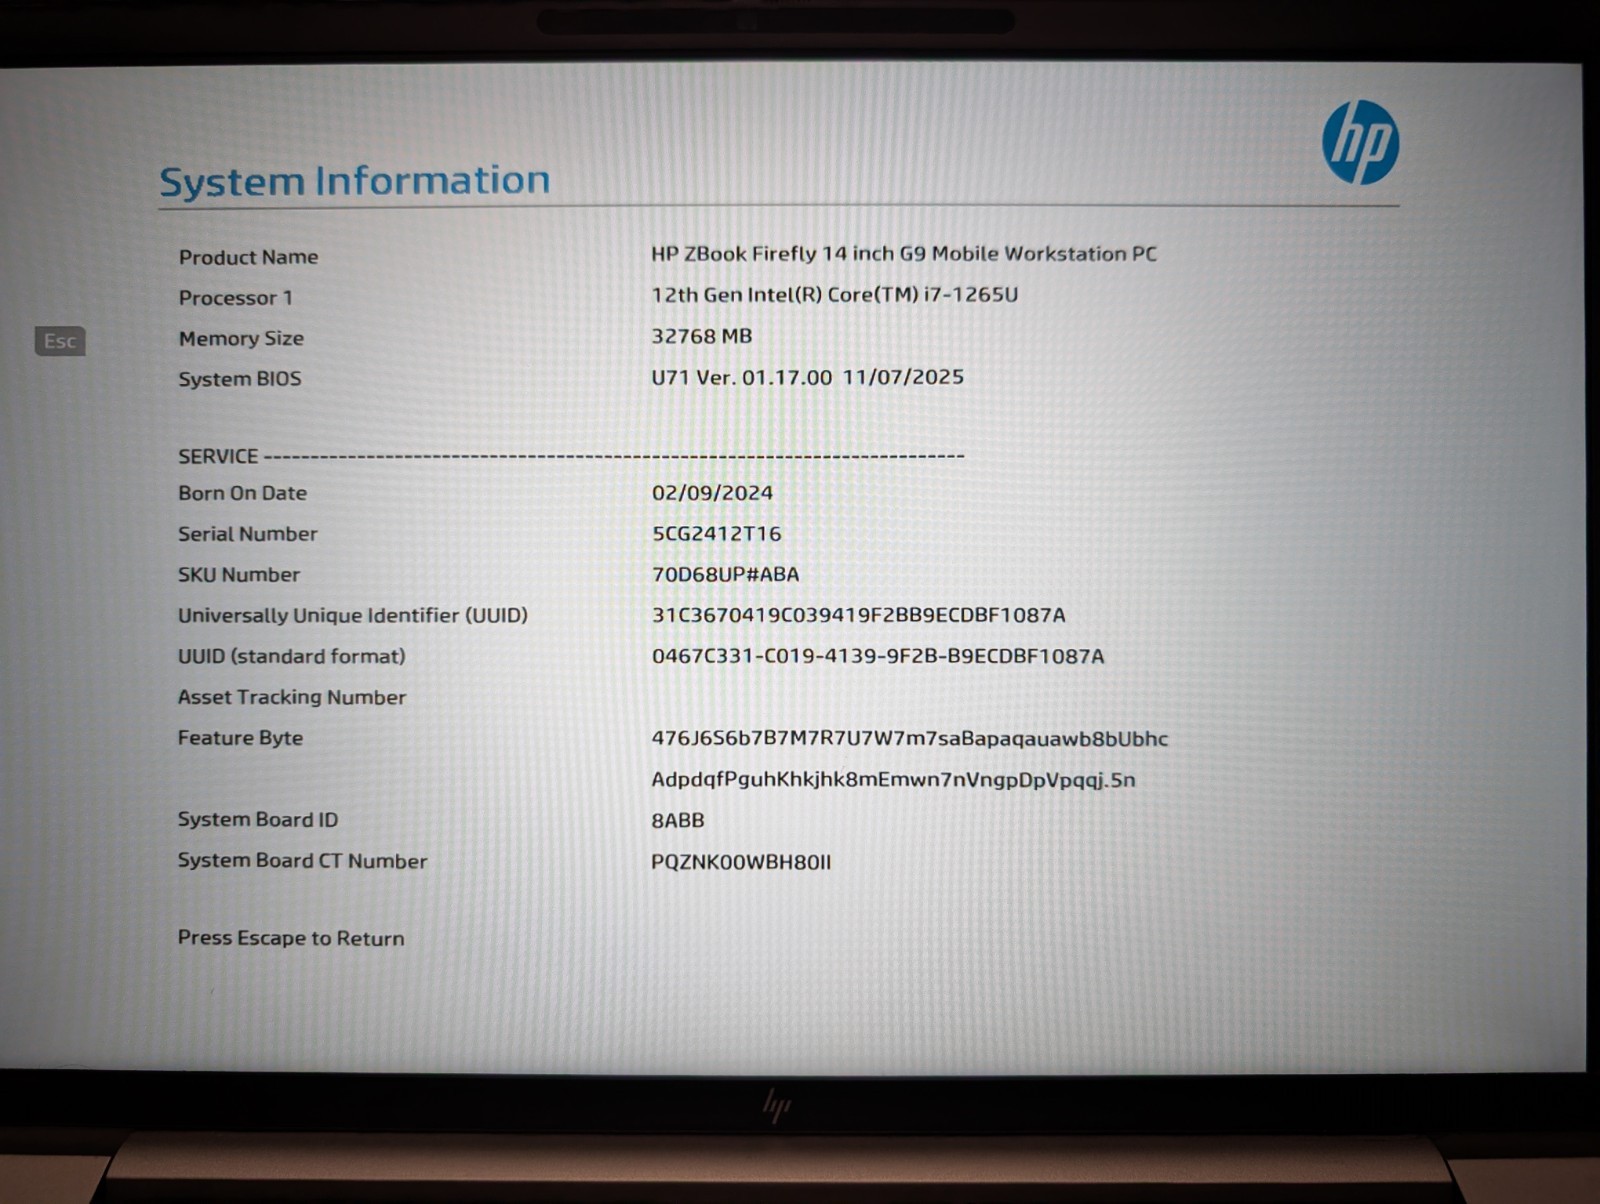Screen dimensions: 1600x1204
Task: Click the HP logo icon
Action: coord(1360,143)
